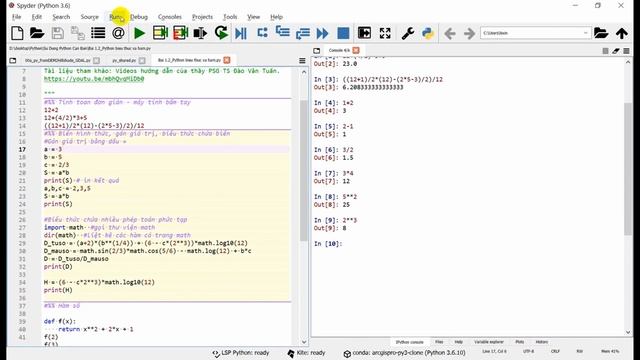Open the PYTHONPATH manager Python icon

(x=428, y=33)
